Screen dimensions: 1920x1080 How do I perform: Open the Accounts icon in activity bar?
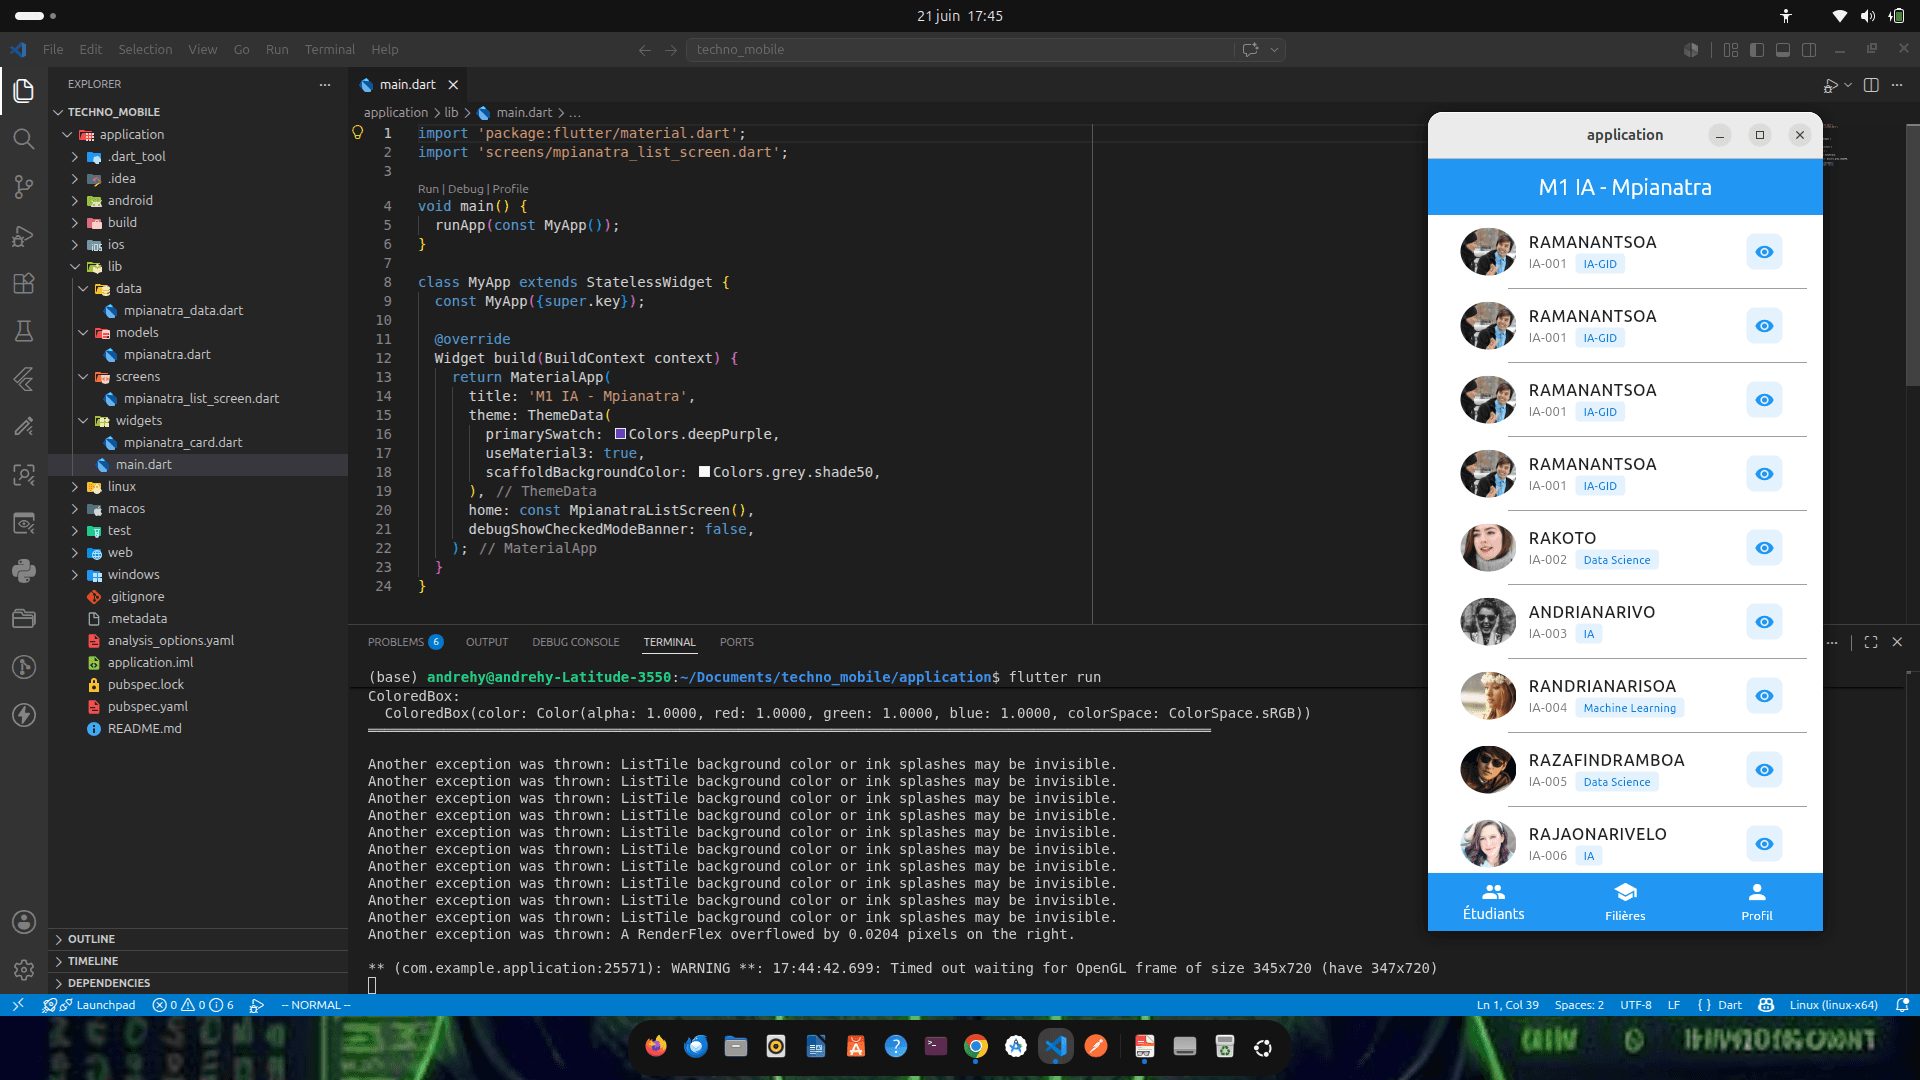tap(24, 922)
